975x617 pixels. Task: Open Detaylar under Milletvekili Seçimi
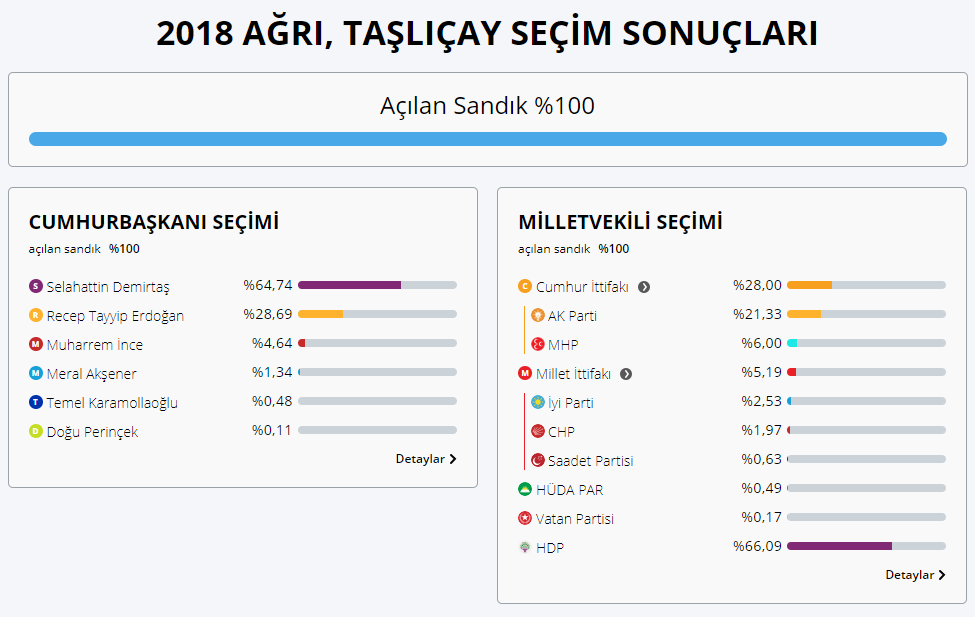tap(915, 575)
